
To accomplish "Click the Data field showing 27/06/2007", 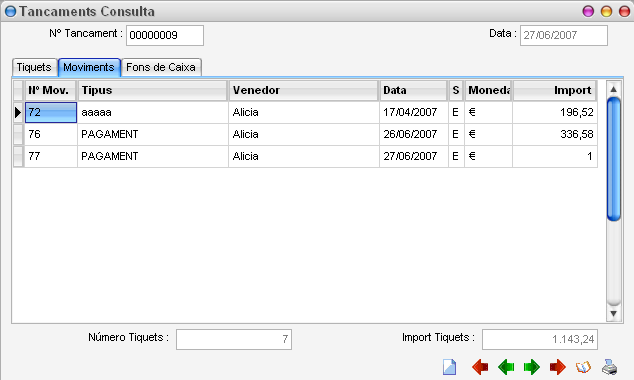I will 564,35.
